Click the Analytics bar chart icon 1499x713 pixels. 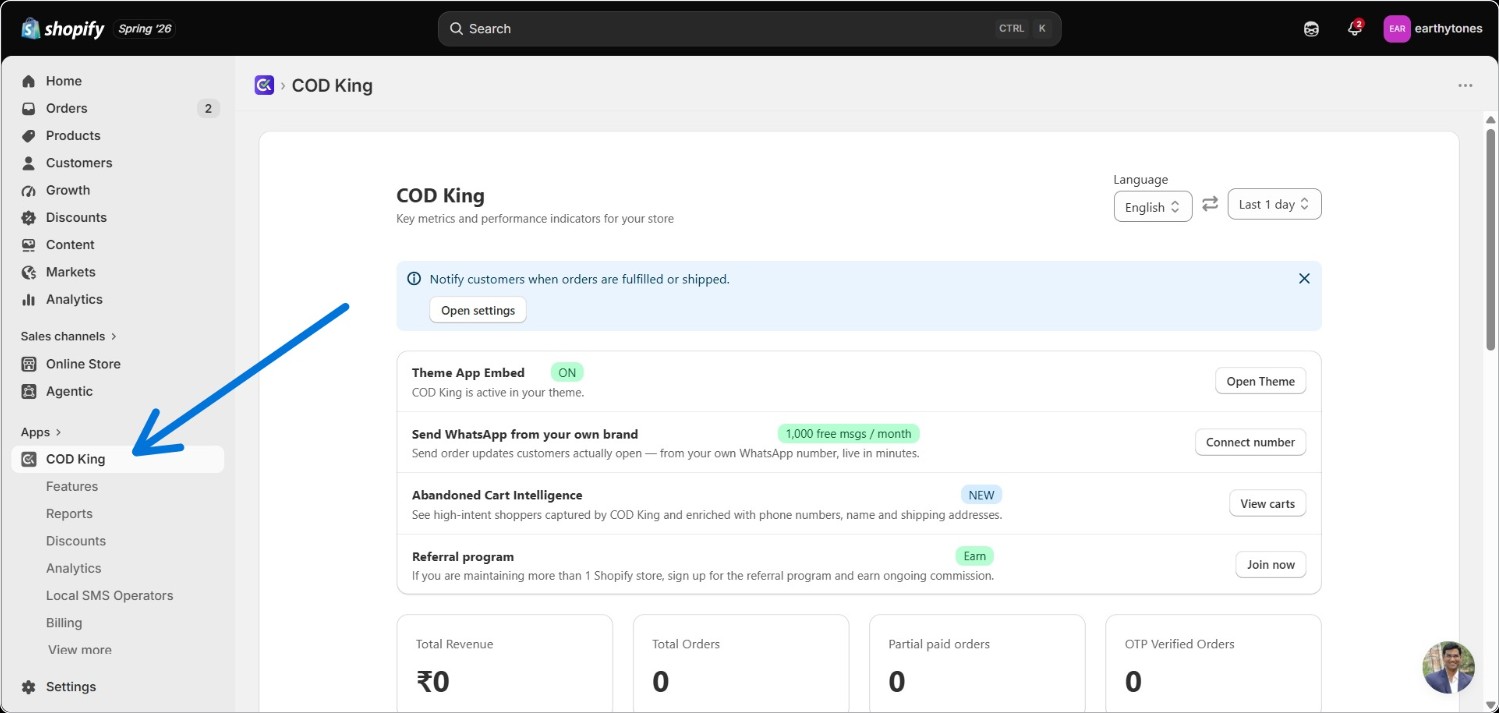[x=28, y=299]
